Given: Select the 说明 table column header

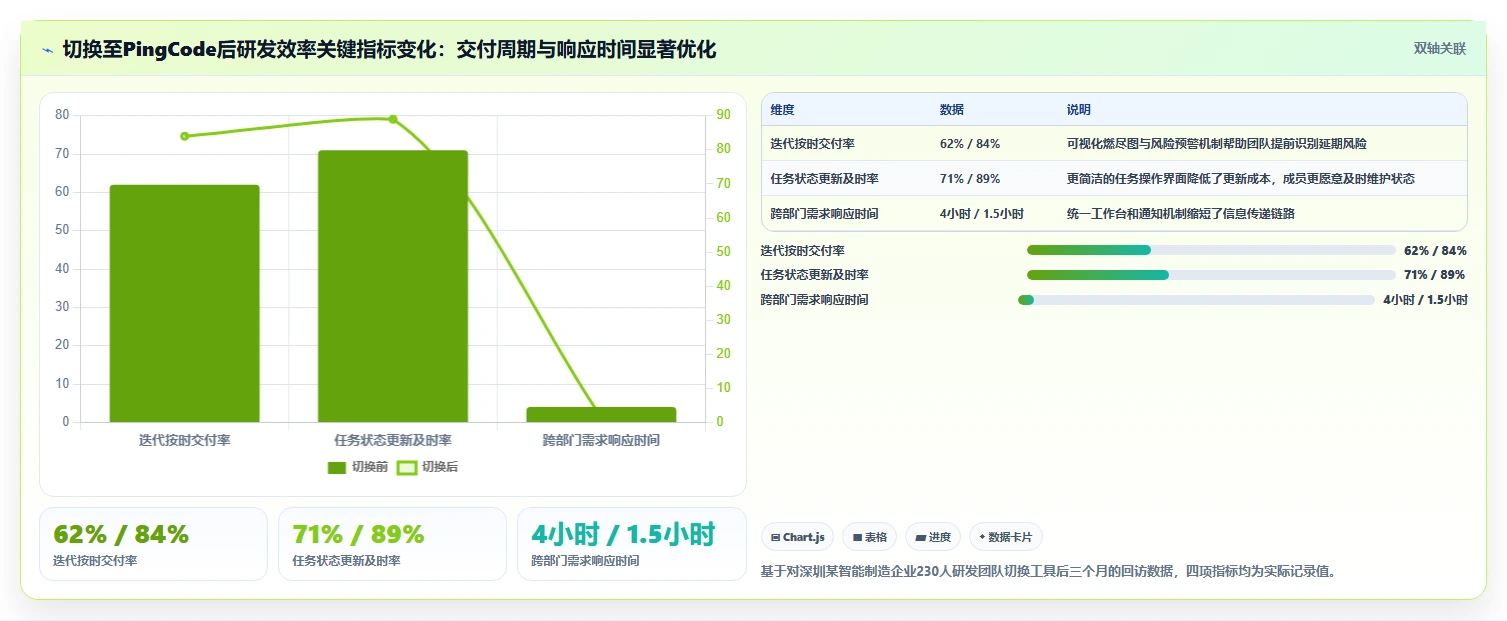Looking at the screenshot, I should (x=1079, y=110).
